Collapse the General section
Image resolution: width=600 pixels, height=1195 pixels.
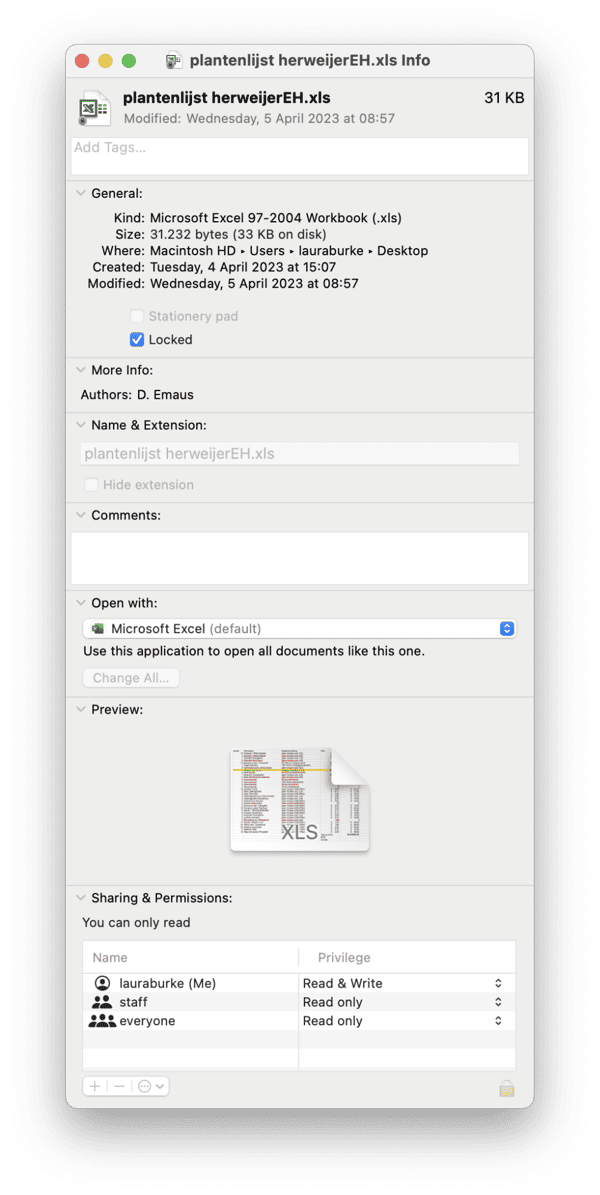[x=81, y=193]
